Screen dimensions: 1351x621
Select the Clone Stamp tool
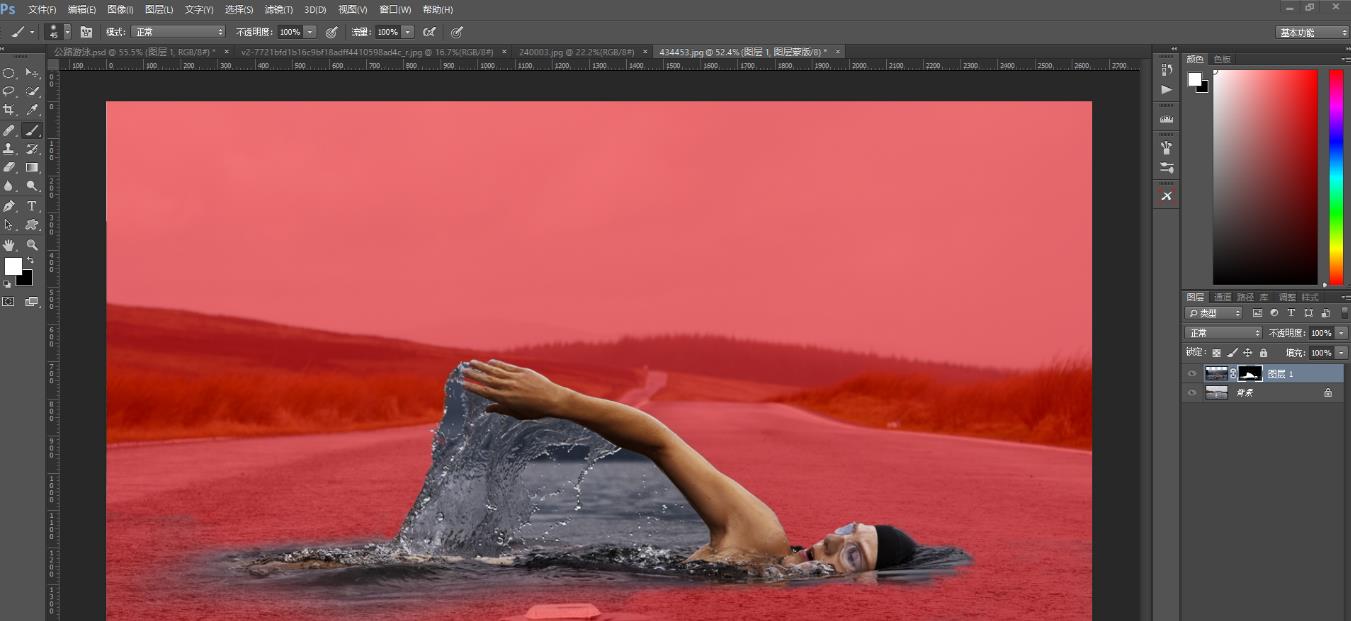click(x=9, y=149)
